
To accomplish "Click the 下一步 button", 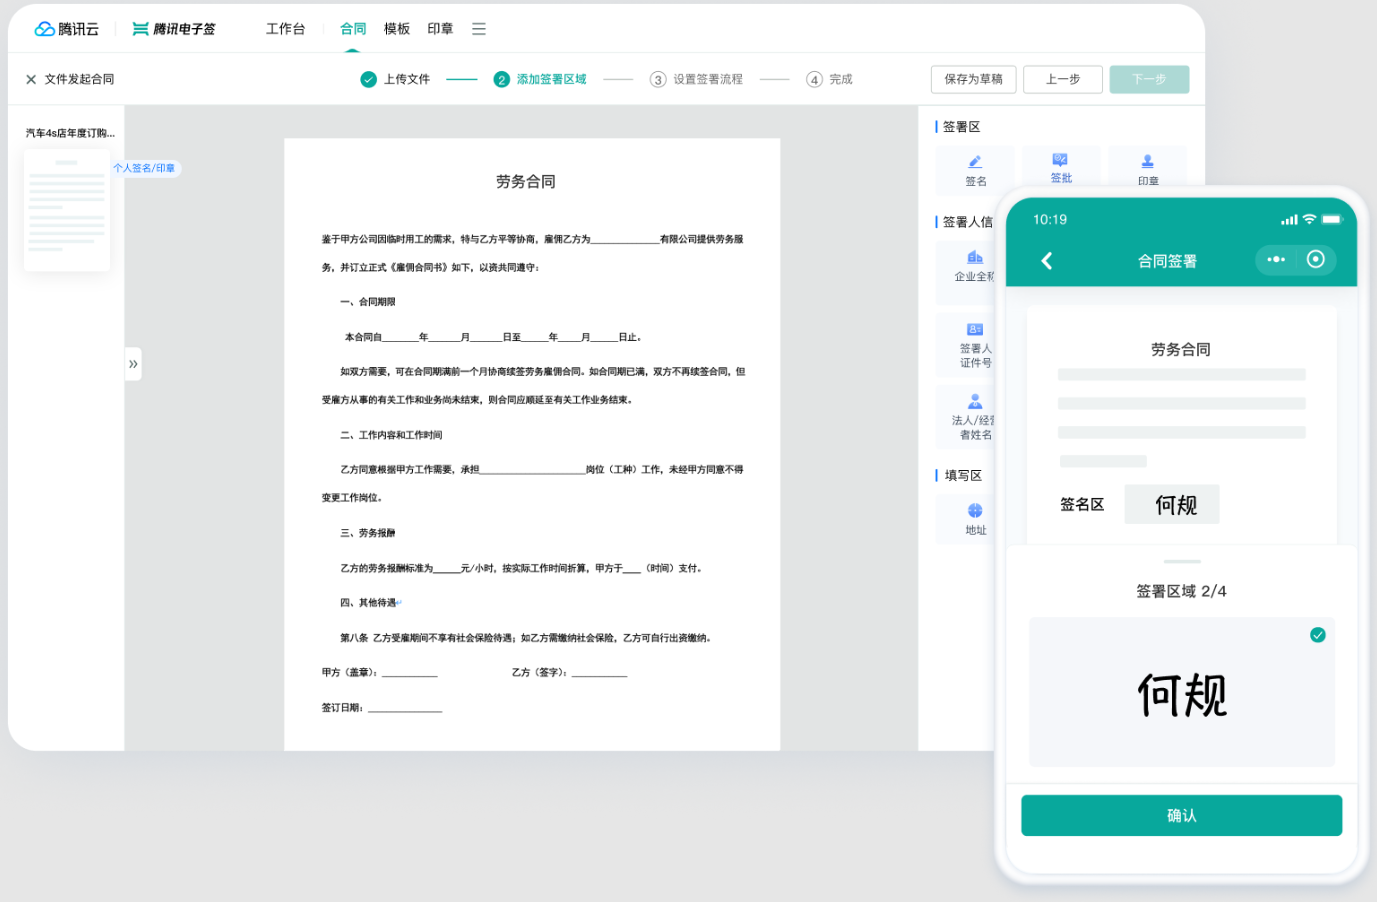I will pos(1149,79).
